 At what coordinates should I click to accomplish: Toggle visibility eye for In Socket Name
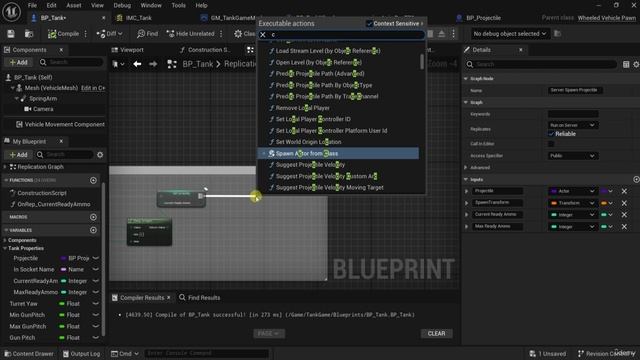96,269
